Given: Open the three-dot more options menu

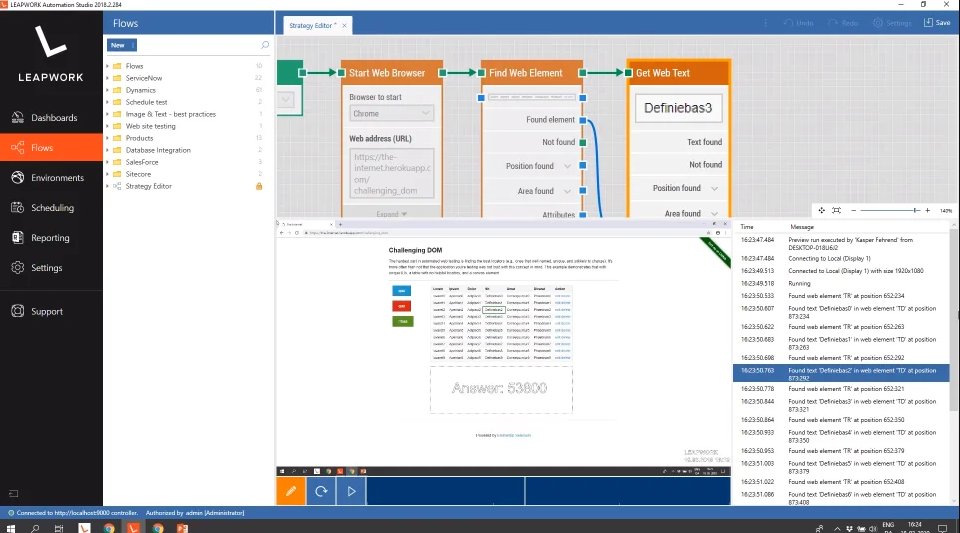Looking at the screenshot, I should pos(765,23).
